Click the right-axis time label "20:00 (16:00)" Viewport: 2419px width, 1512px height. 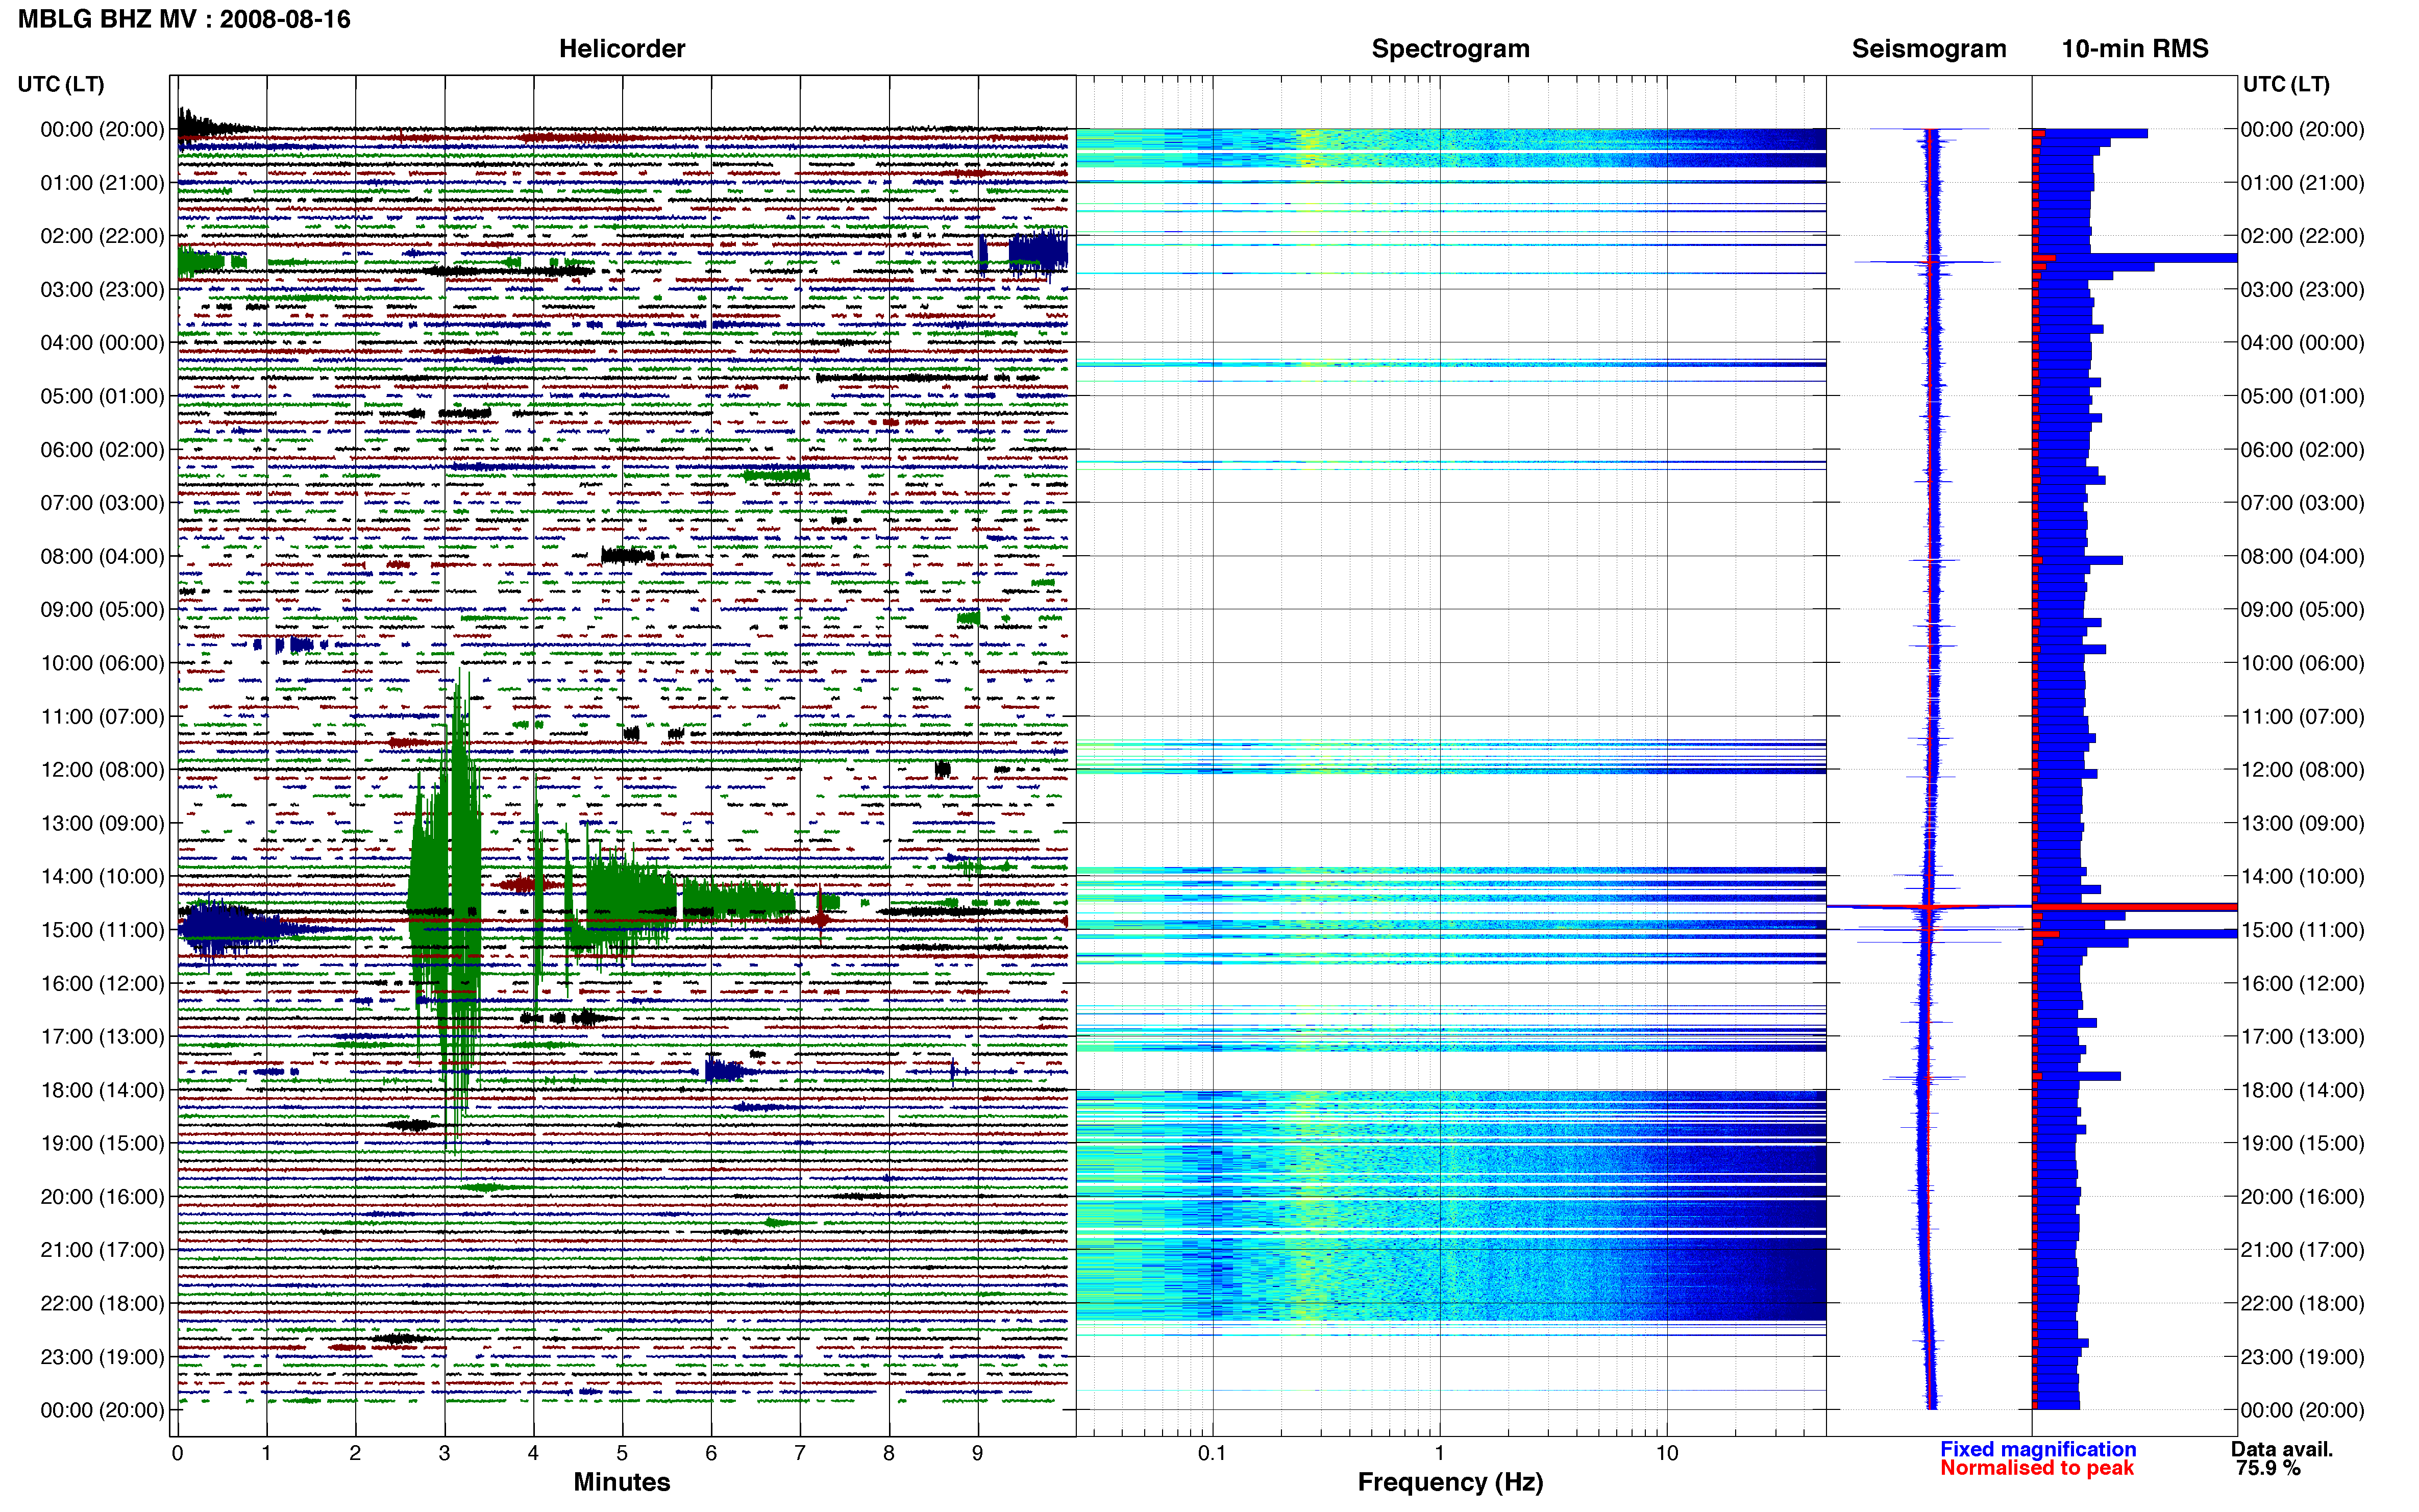pyautogui.click(x=2302, y=1197)
